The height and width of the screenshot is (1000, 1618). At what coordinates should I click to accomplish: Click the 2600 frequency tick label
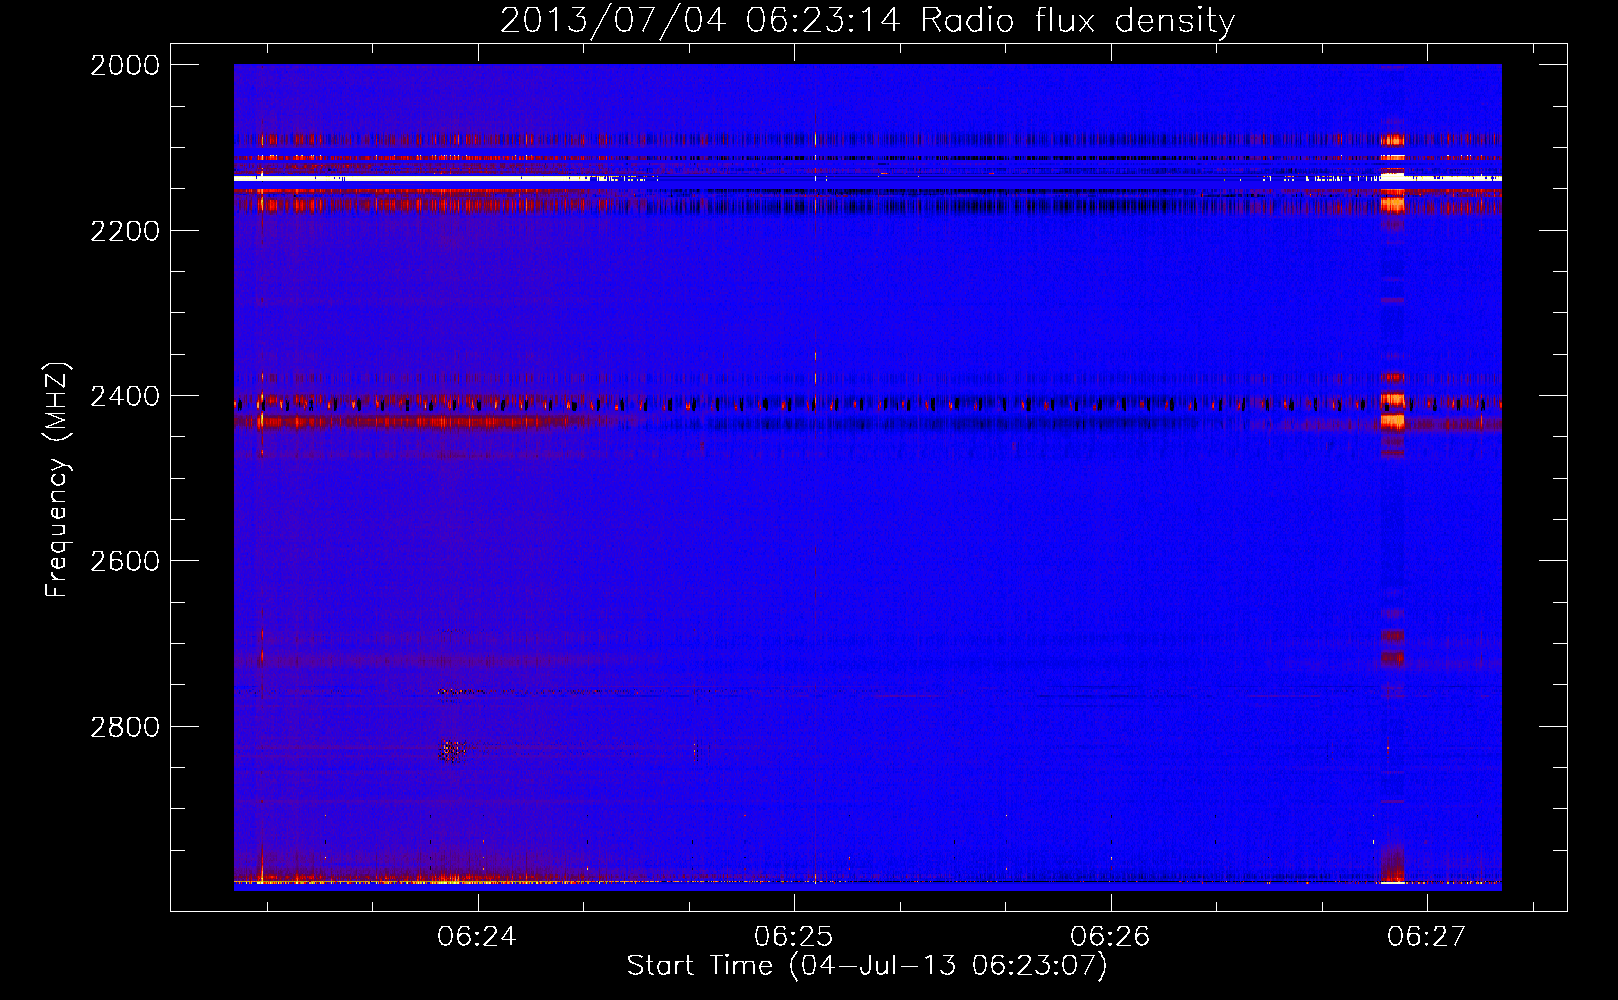point(125,561)
